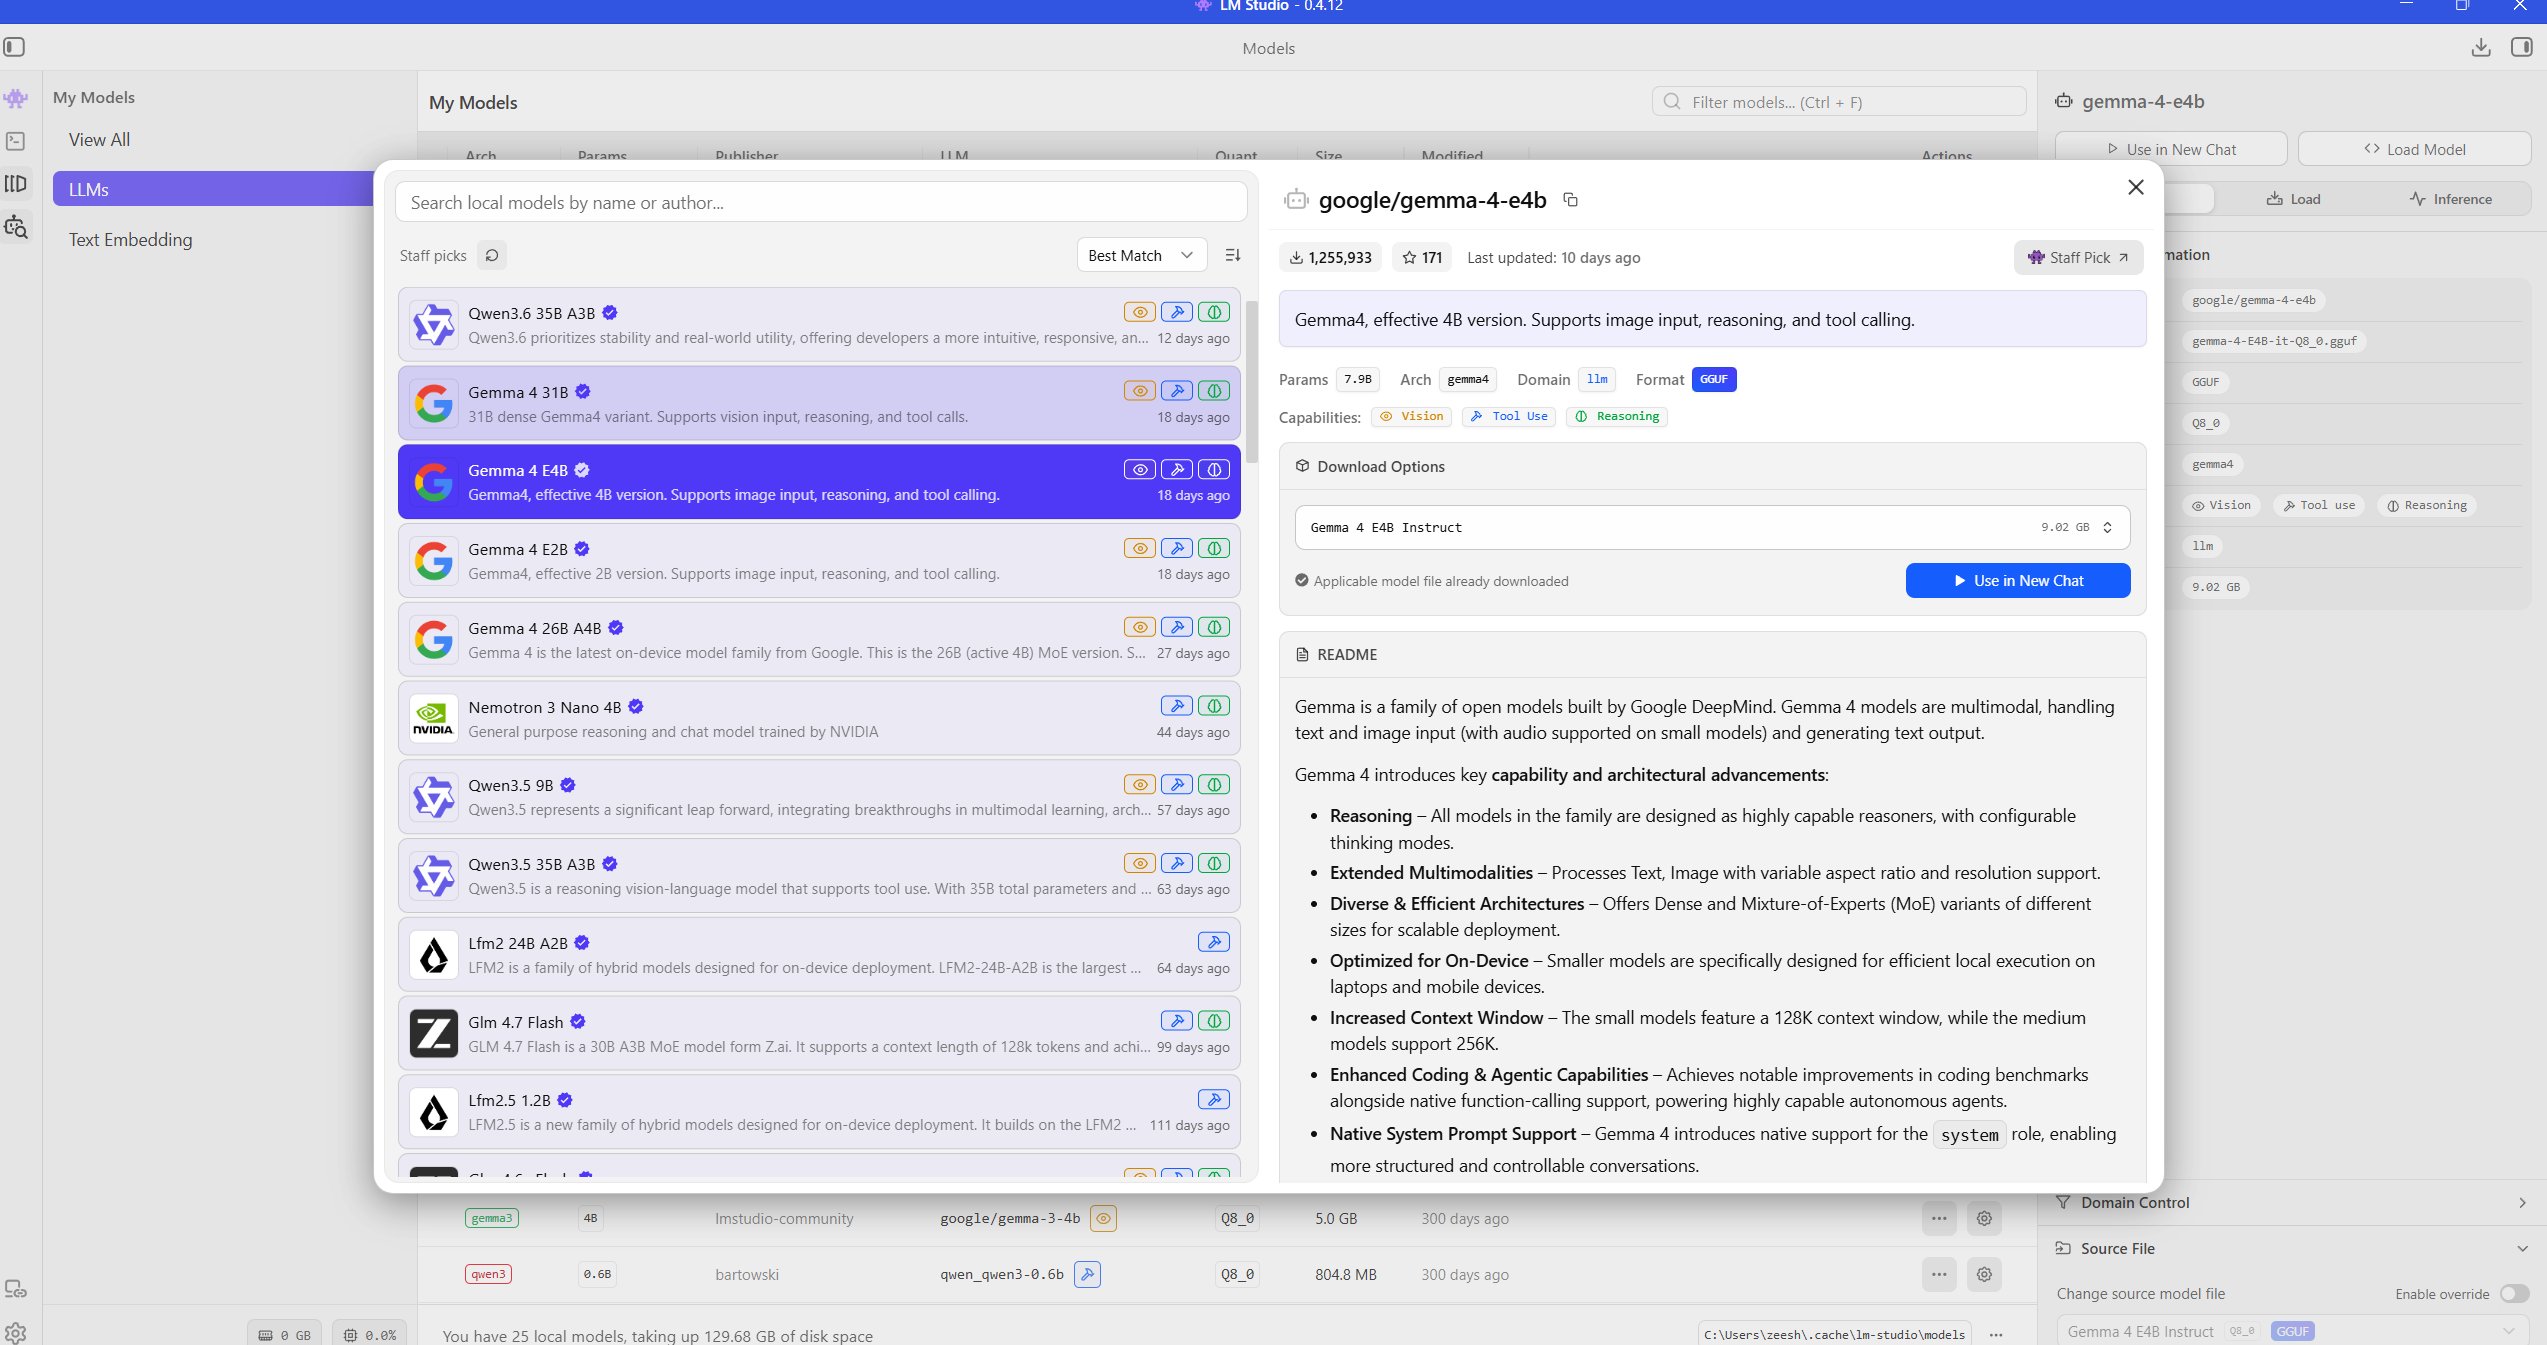Select the Lfm2 24B A2B model entry
The image size is (2547, 1345).
tap(819, 955)
